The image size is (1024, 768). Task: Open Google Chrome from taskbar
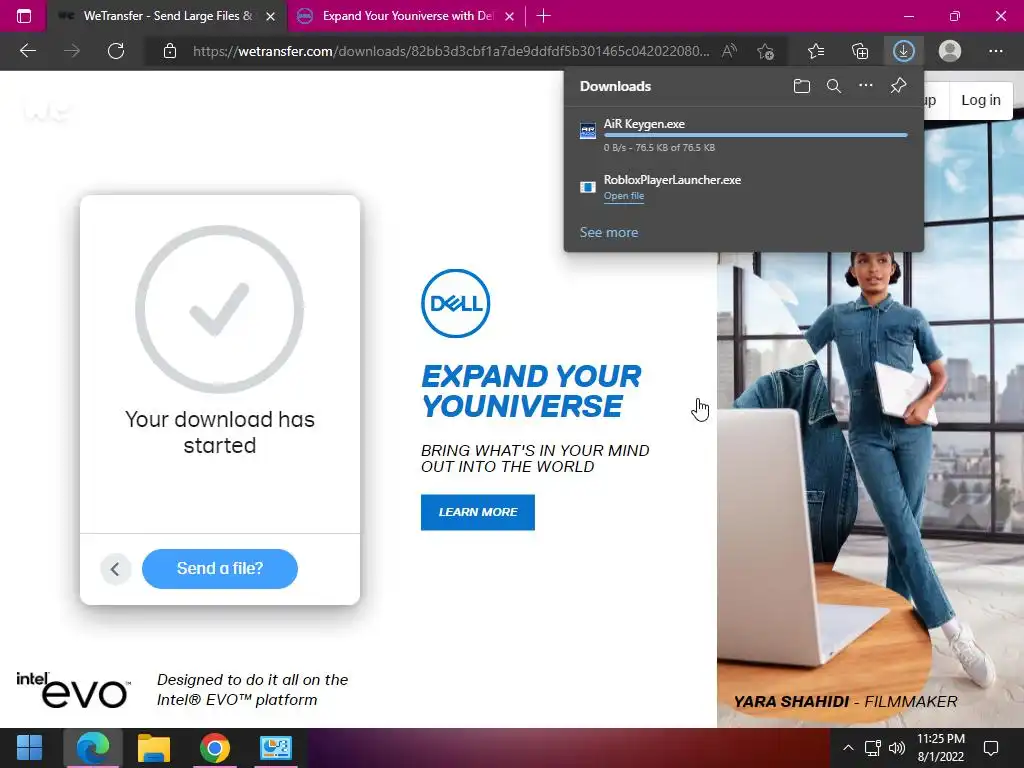[x=214, y=748]
